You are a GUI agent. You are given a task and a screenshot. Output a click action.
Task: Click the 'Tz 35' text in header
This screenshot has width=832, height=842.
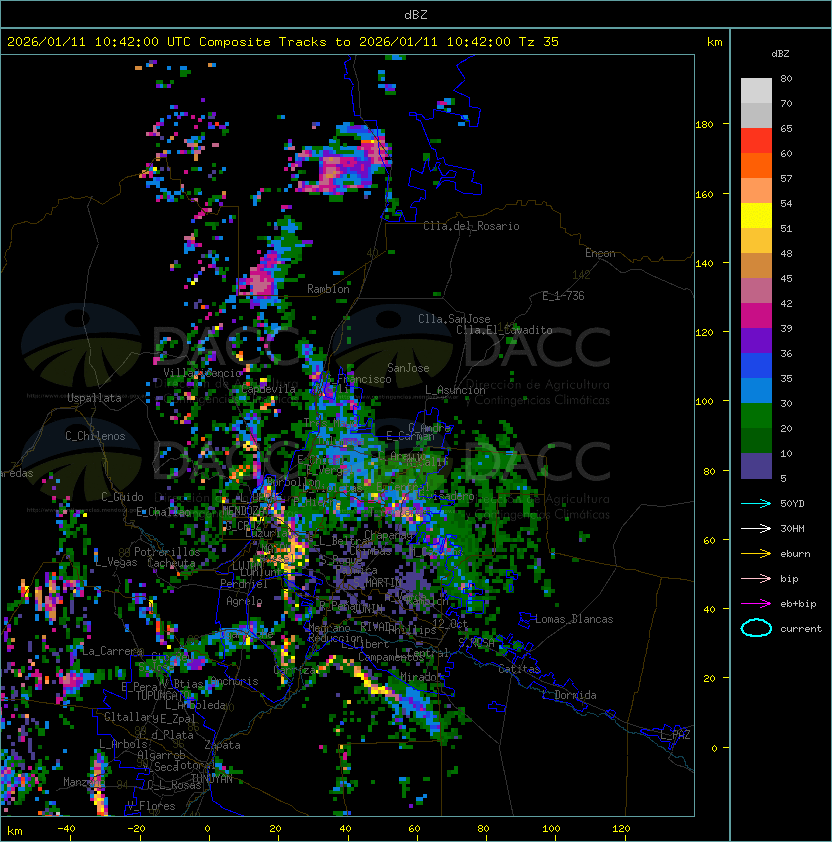pos(539,42)
